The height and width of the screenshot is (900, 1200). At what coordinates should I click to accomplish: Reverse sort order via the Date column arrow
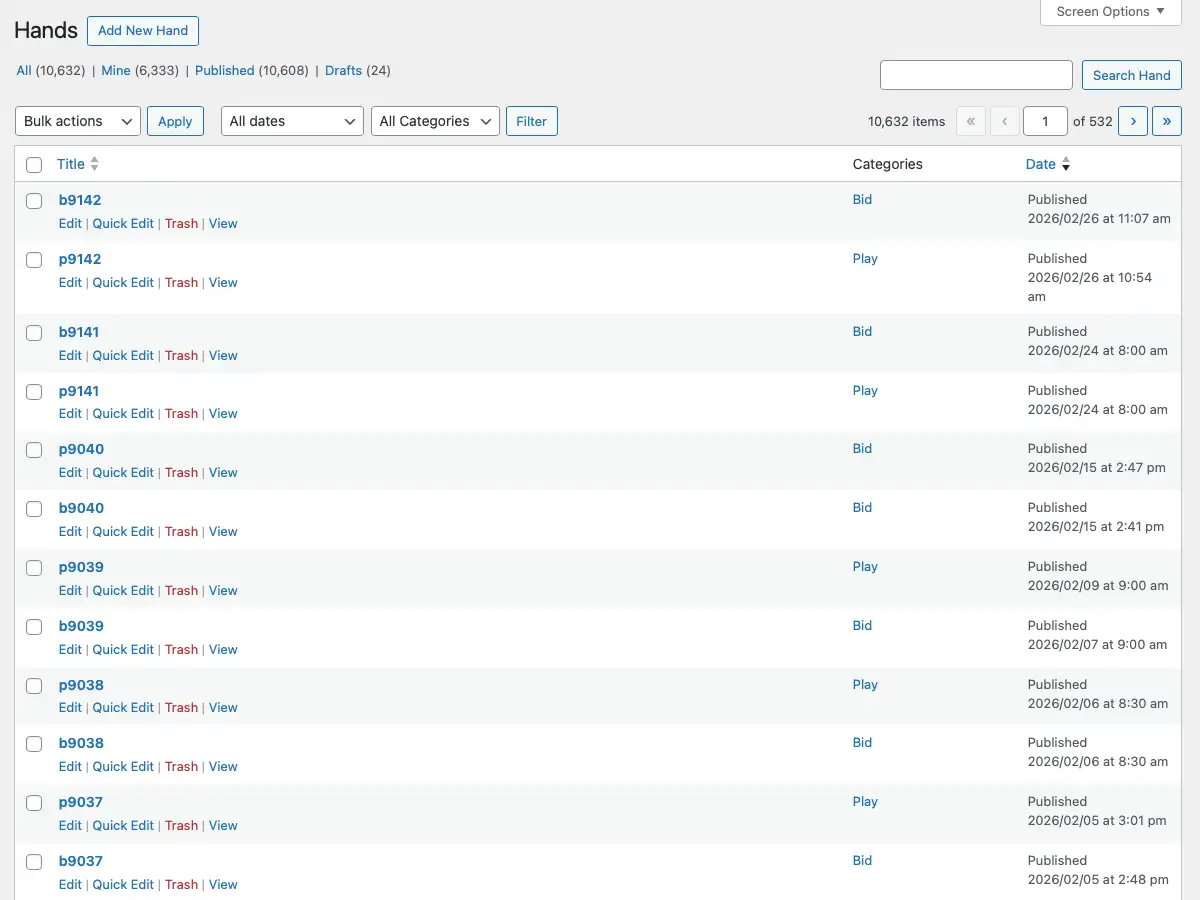(1066, 164)
